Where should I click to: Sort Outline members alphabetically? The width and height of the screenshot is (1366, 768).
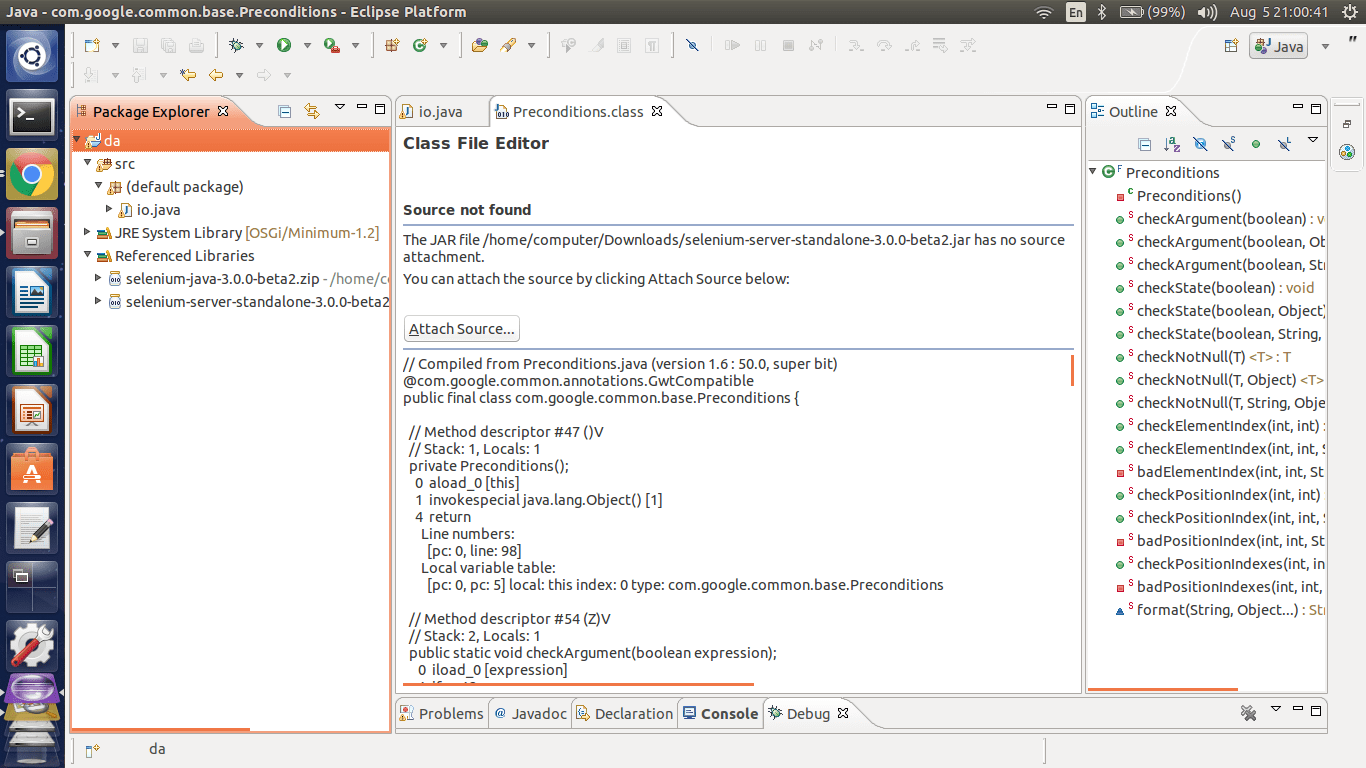(x=1172, y=142)
